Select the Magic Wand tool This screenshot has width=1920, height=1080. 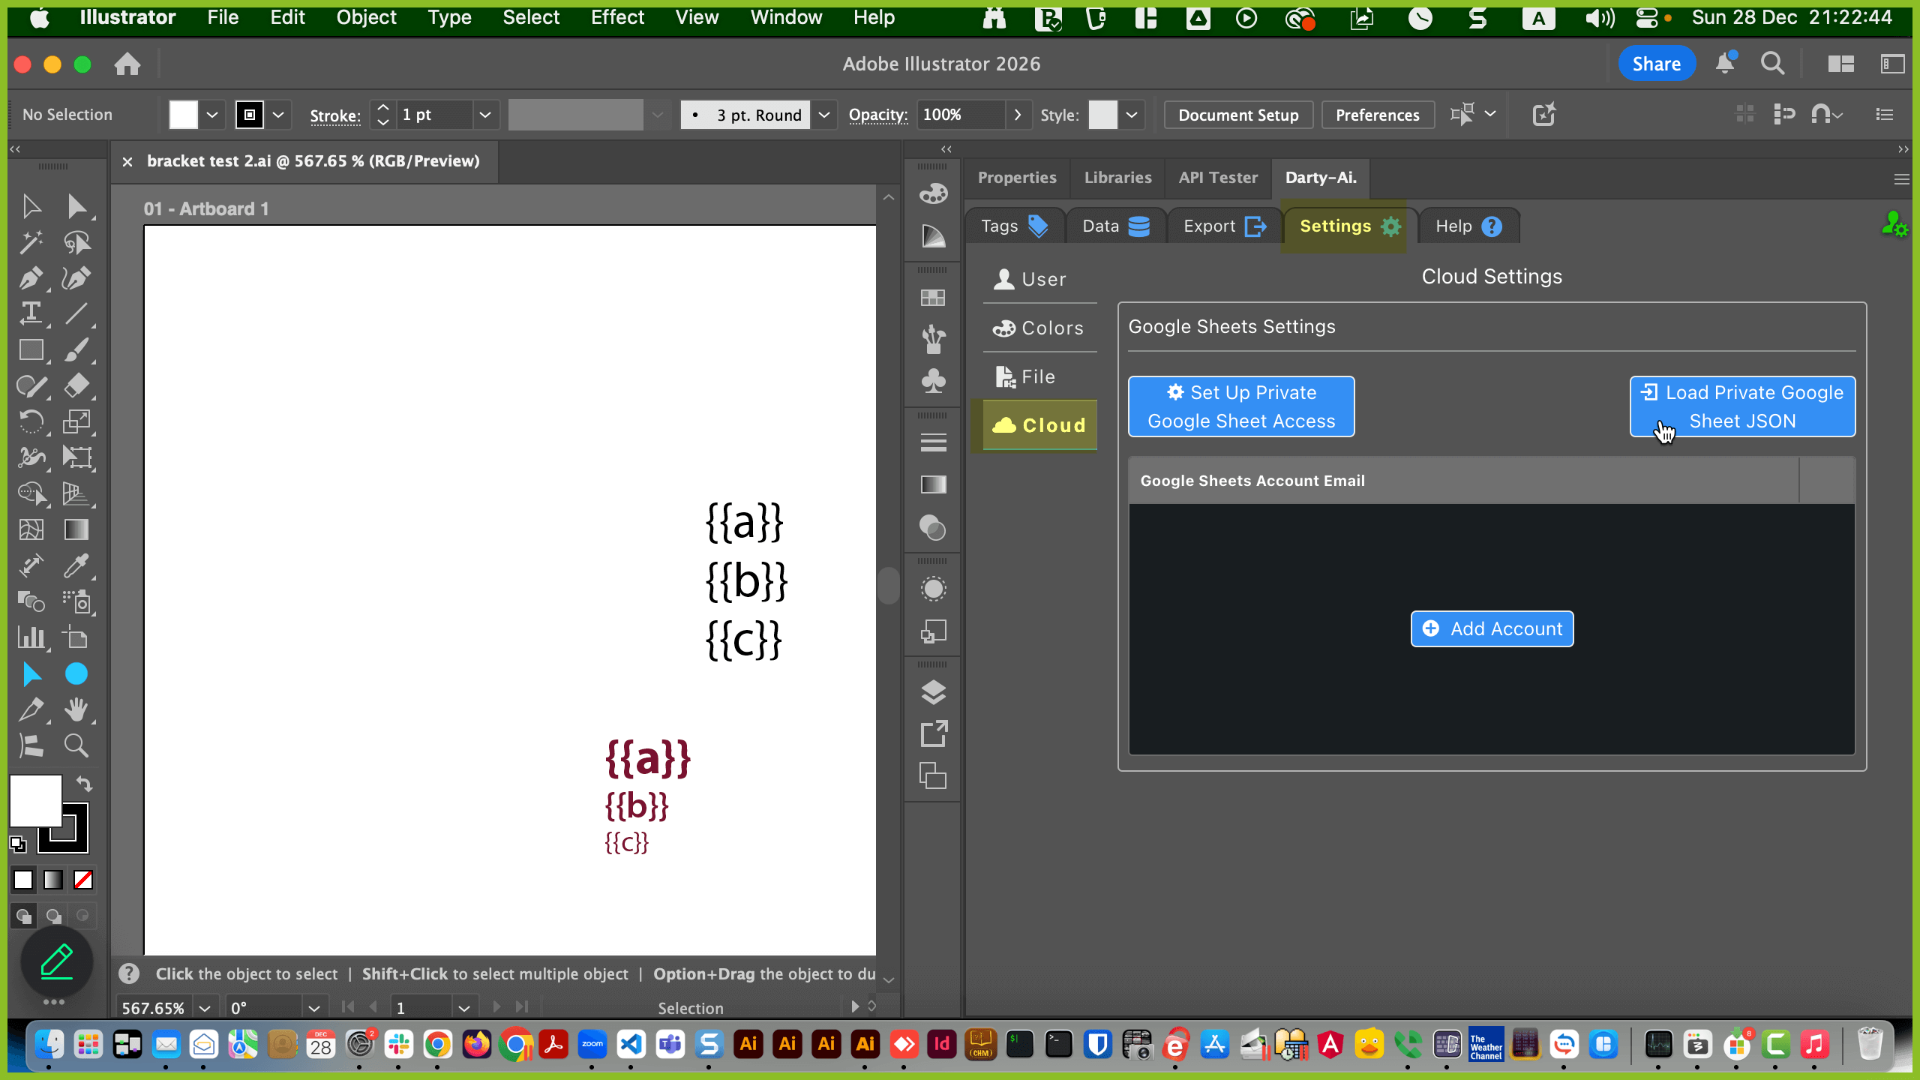[31, 242]
